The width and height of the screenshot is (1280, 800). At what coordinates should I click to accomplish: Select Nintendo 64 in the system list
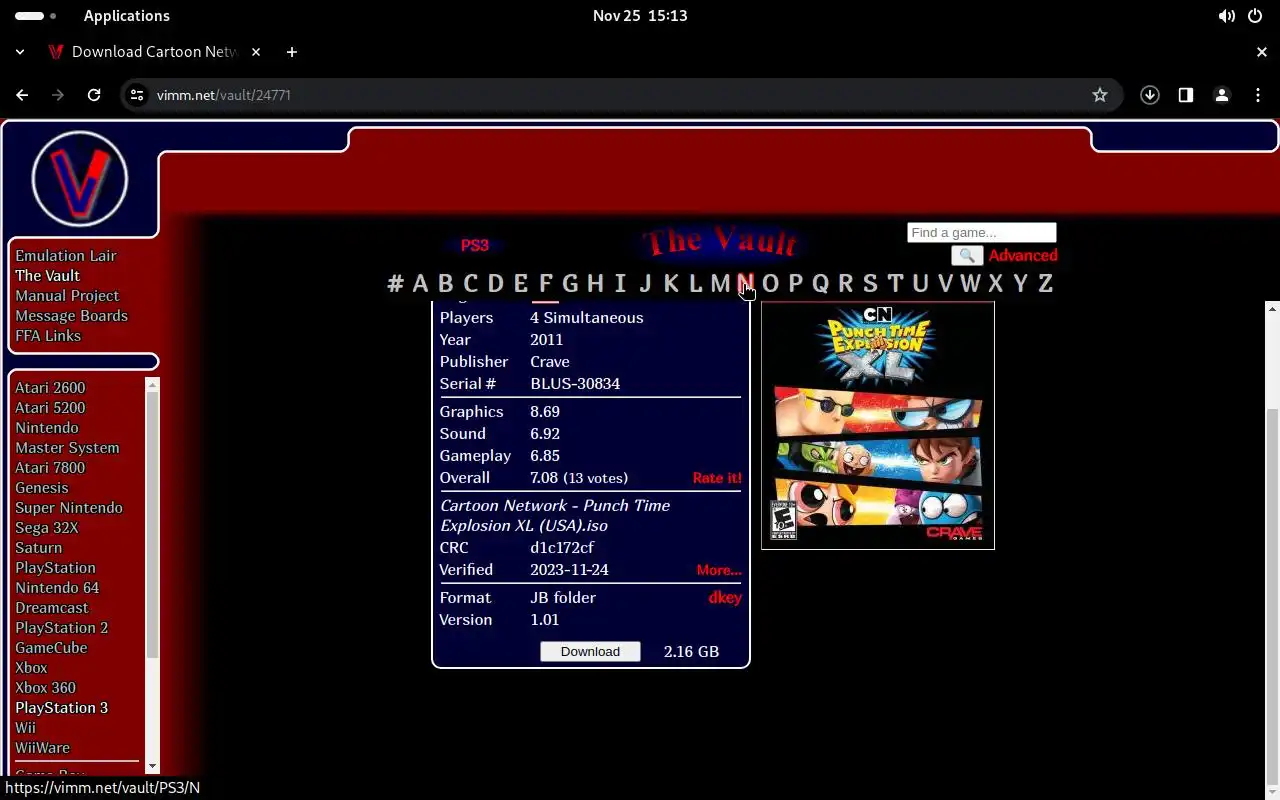(x=57, y=588)
